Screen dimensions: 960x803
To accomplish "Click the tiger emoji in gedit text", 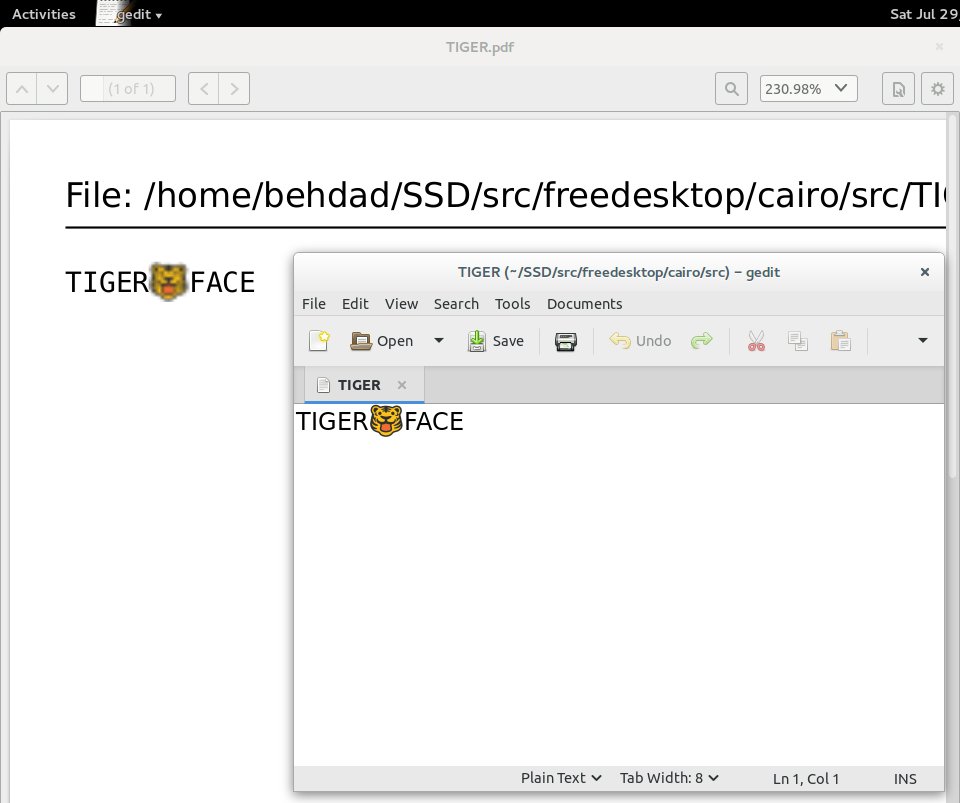I will 386,420.
